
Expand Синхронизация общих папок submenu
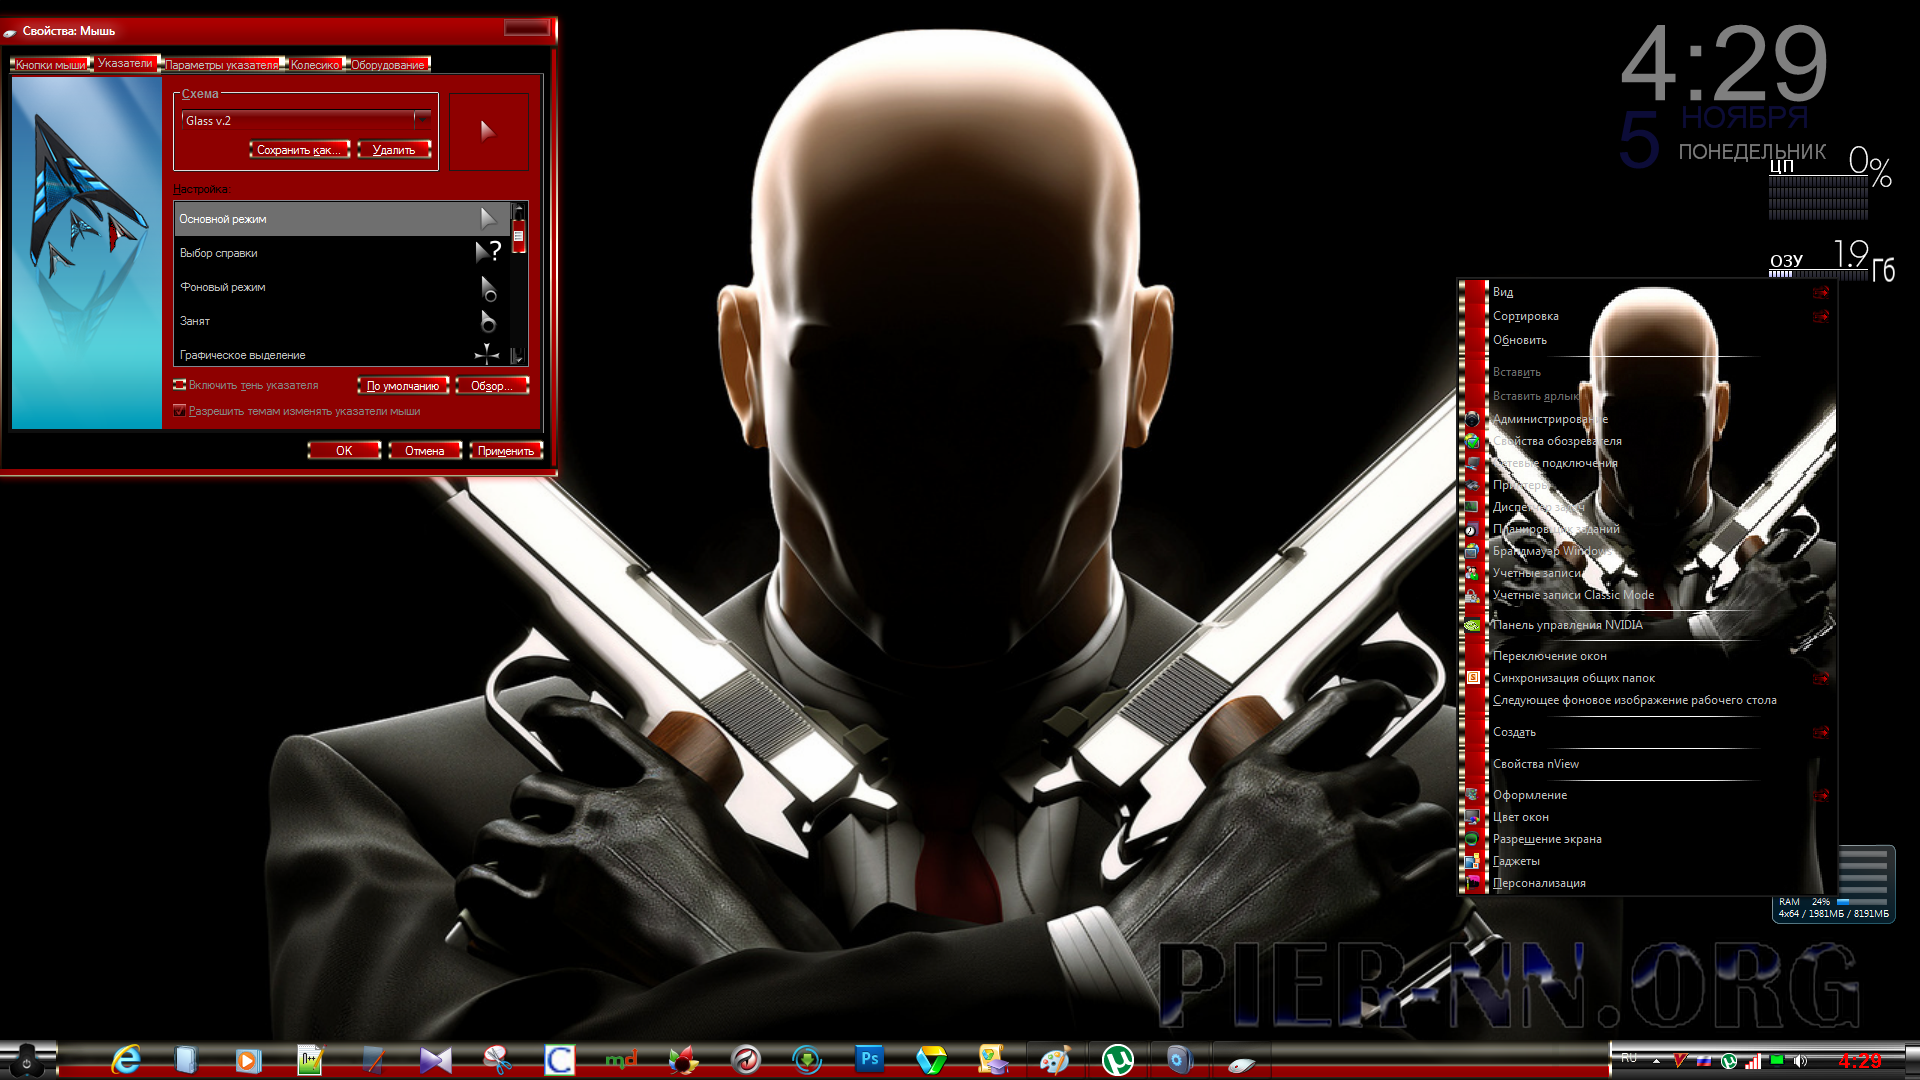1821,679
